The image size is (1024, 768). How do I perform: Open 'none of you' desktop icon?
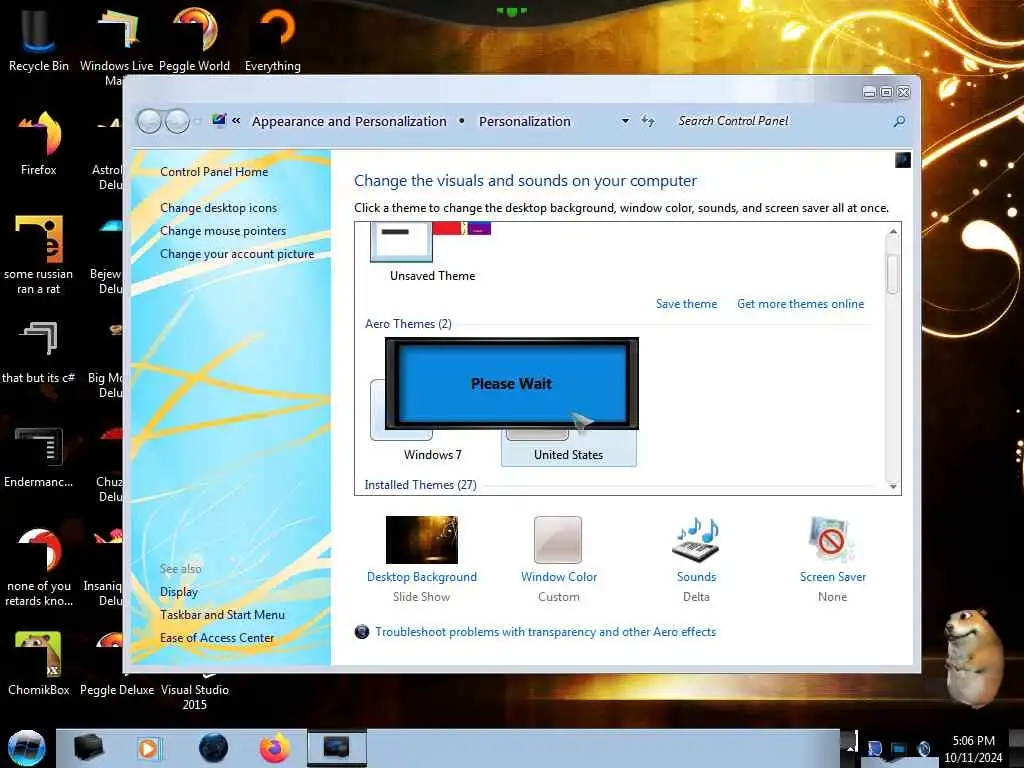[x=39, y=567]
